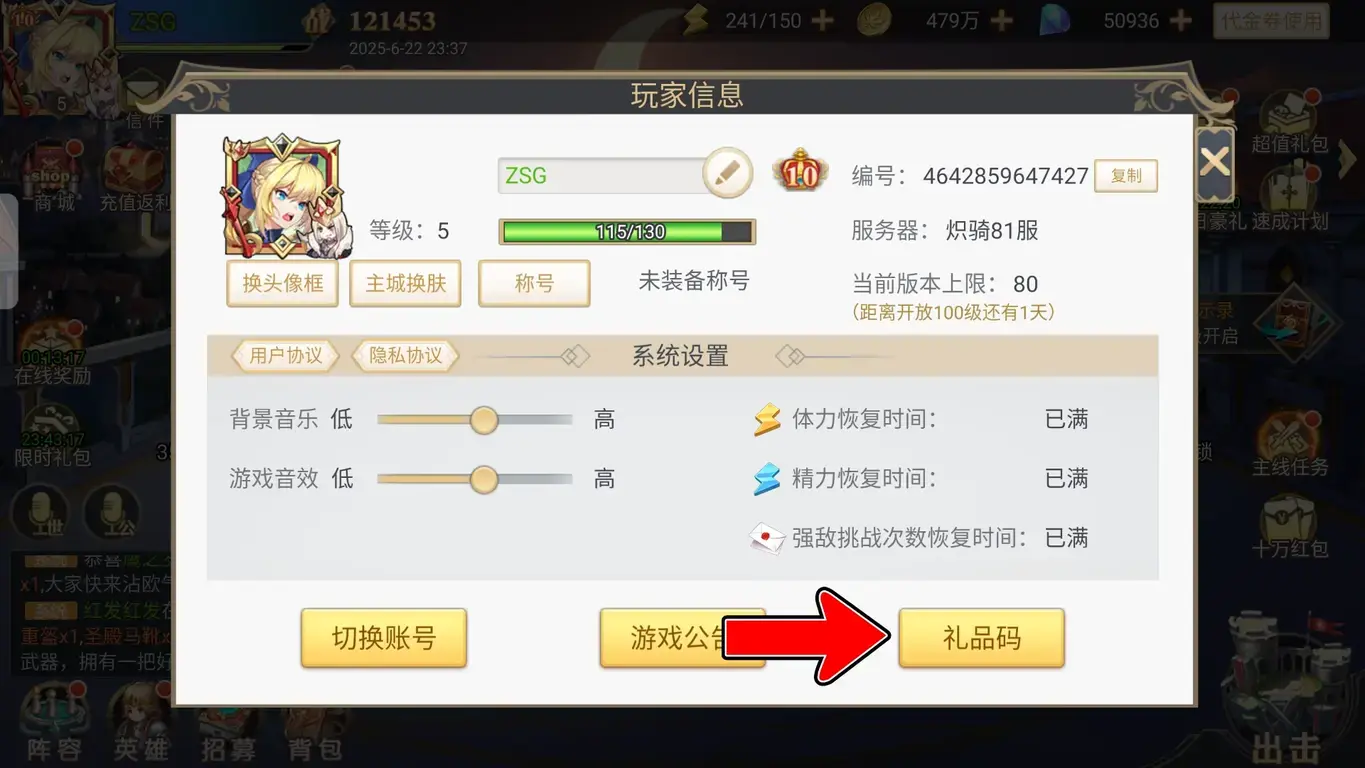
Task: Open the 用户协议 user agreement tab
Action: click(x=286, y=355)
